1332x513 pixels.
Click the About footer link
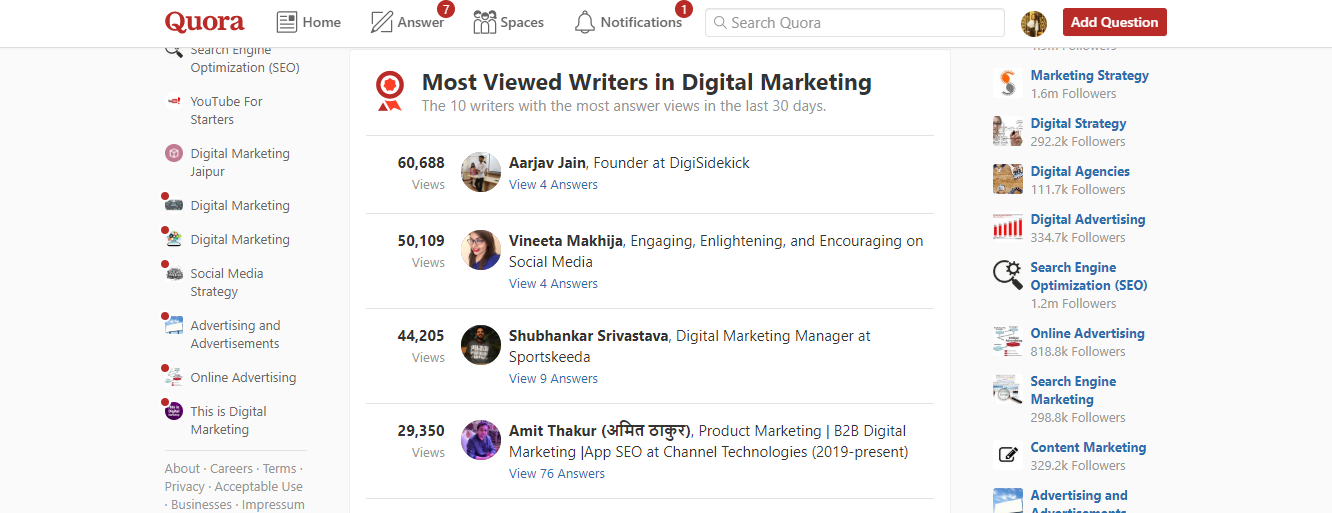(x=182, y=468)
